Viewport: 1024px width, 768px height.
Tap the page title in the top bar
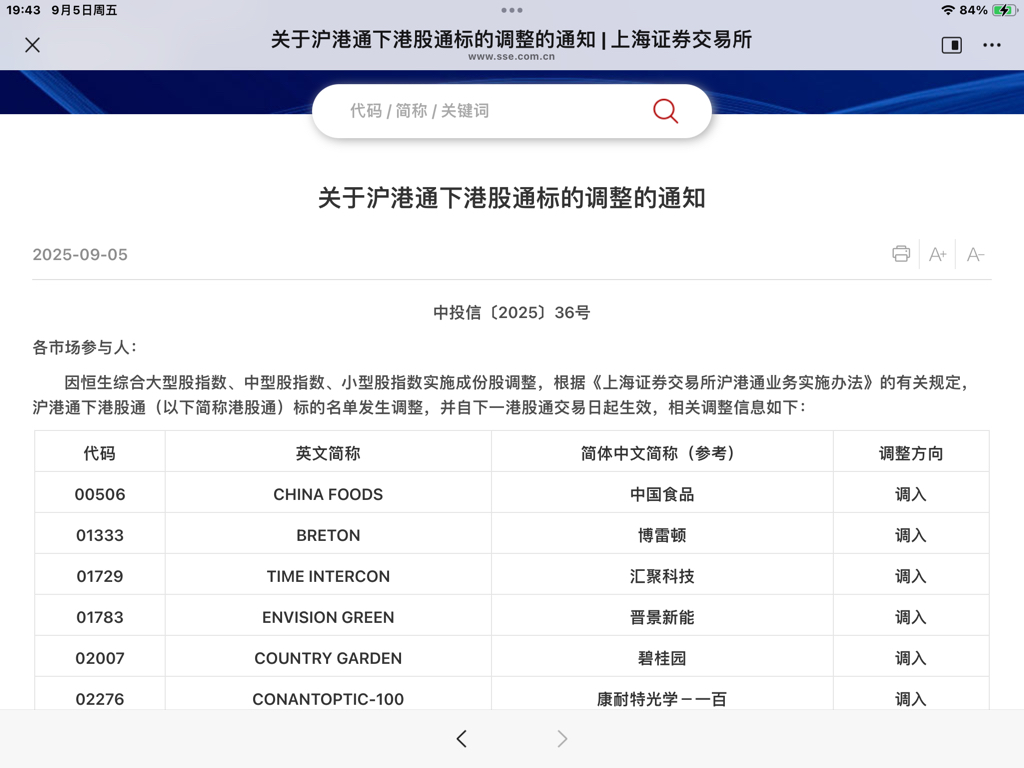[511, 39]
